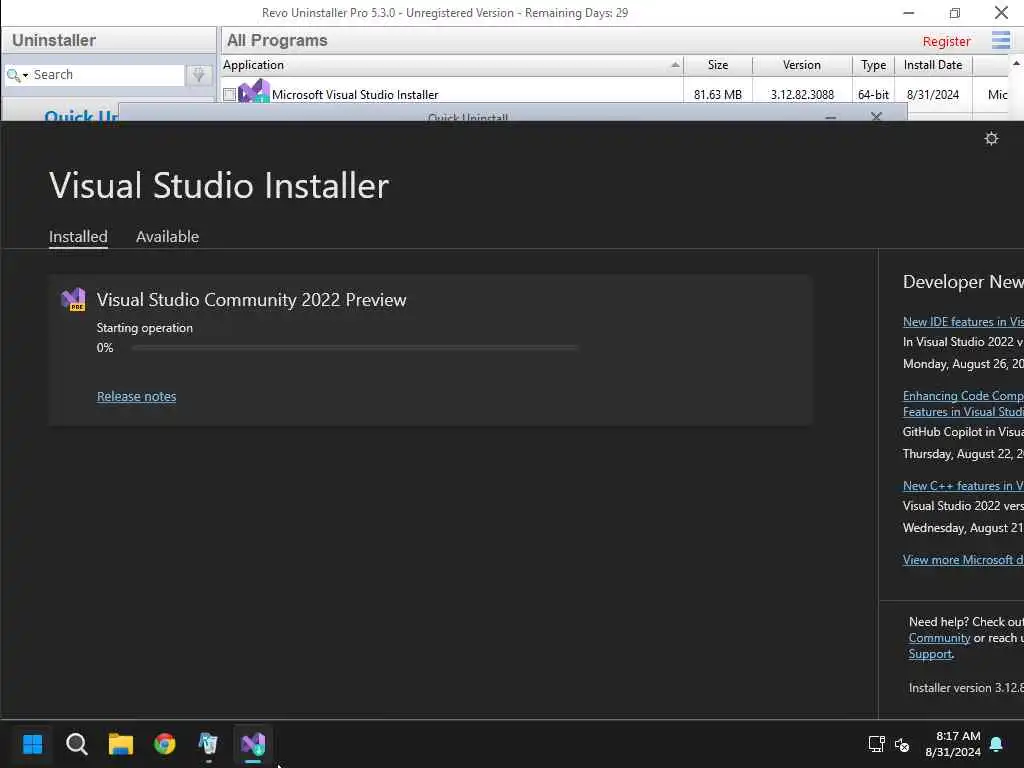Switch to the Installed tab
This screenshot has width=1024, height=768.
click(x=78, y=236)
